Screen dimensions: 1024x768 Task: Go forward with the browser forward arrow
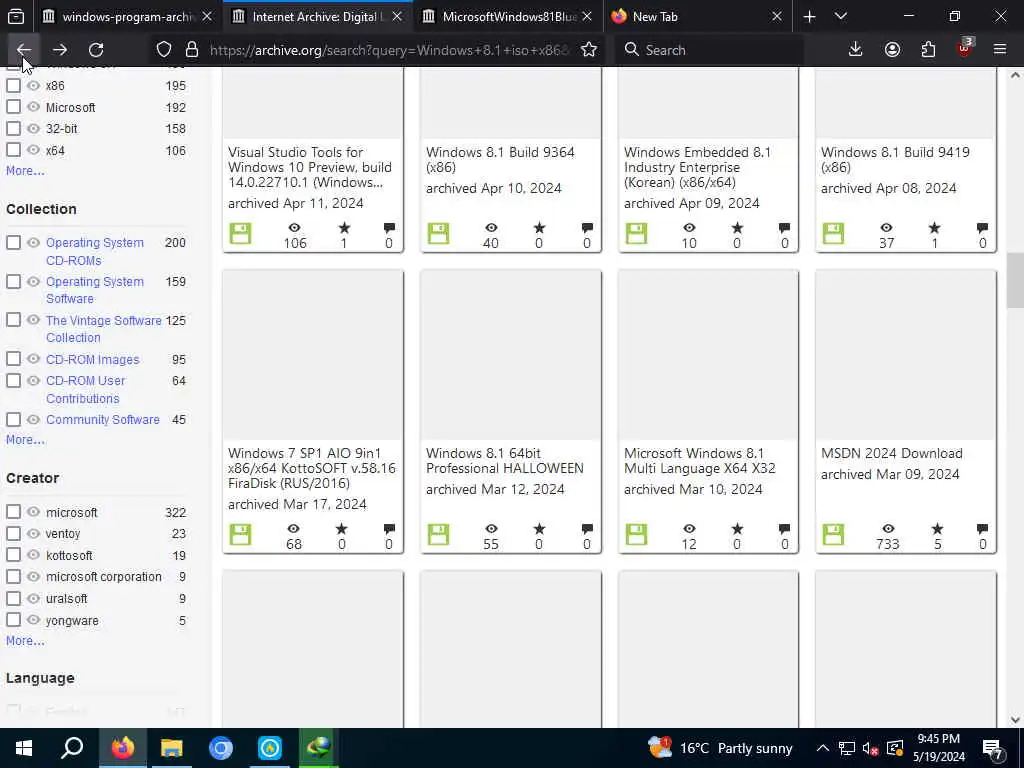click(60, 50)
